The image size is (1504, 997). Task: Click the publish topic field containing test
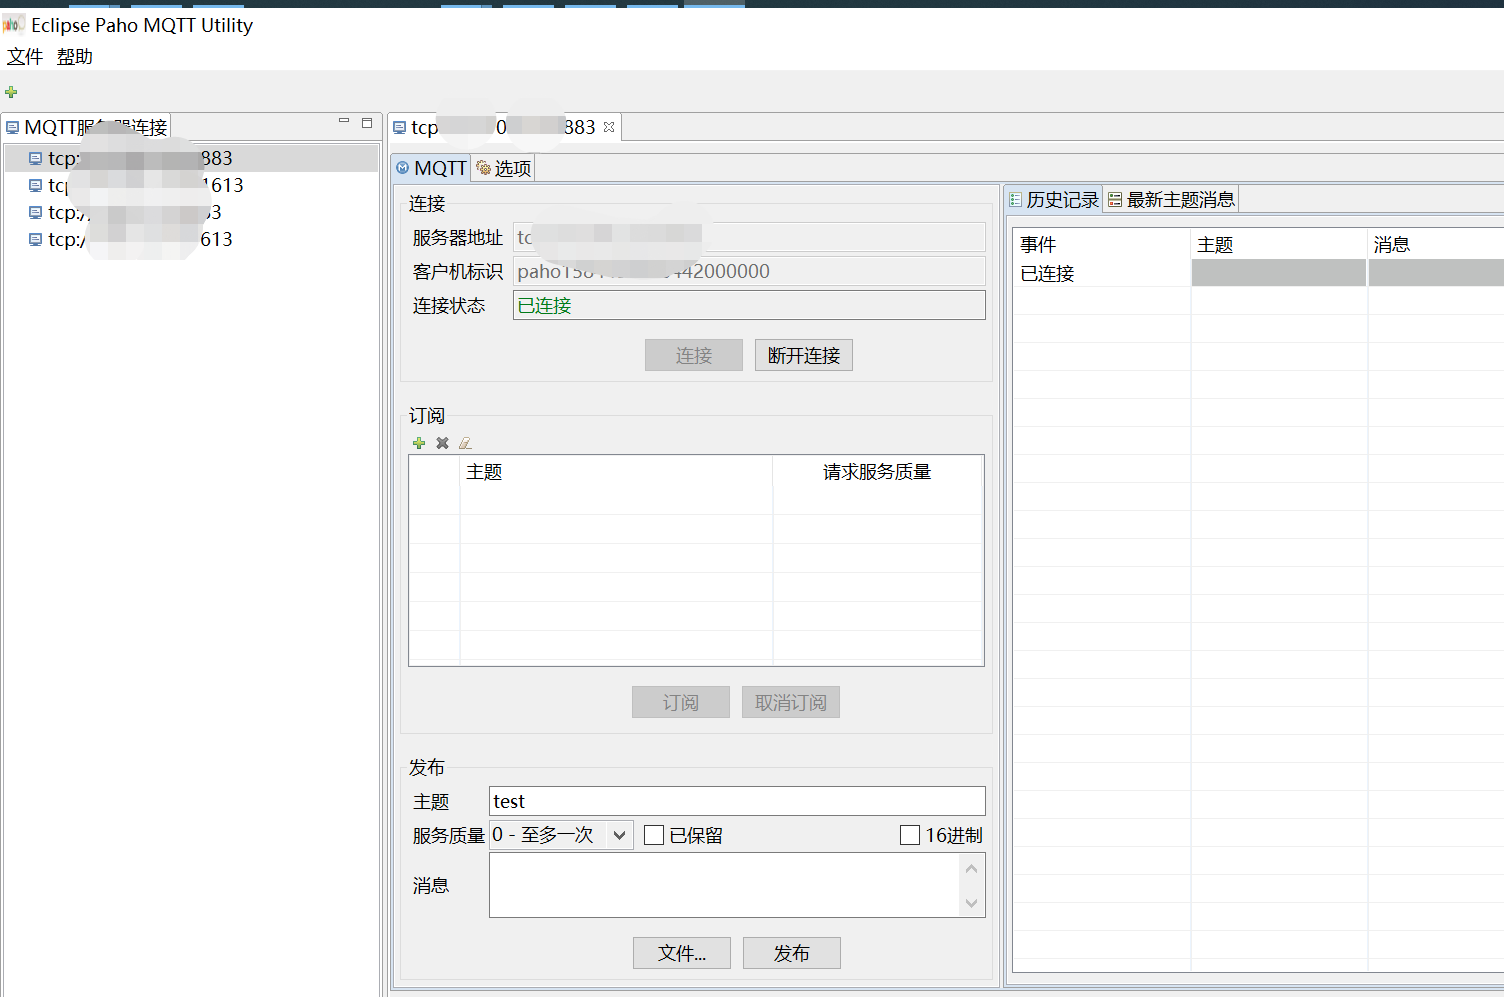(x=737, y=801)
